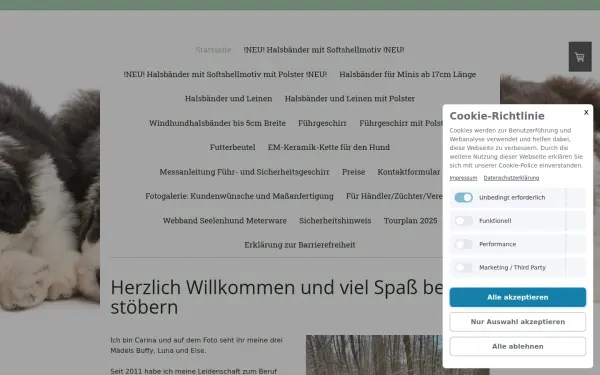Open Halsbänder mit Softshellmotiv mit Polster page

(x=225, y=74)
